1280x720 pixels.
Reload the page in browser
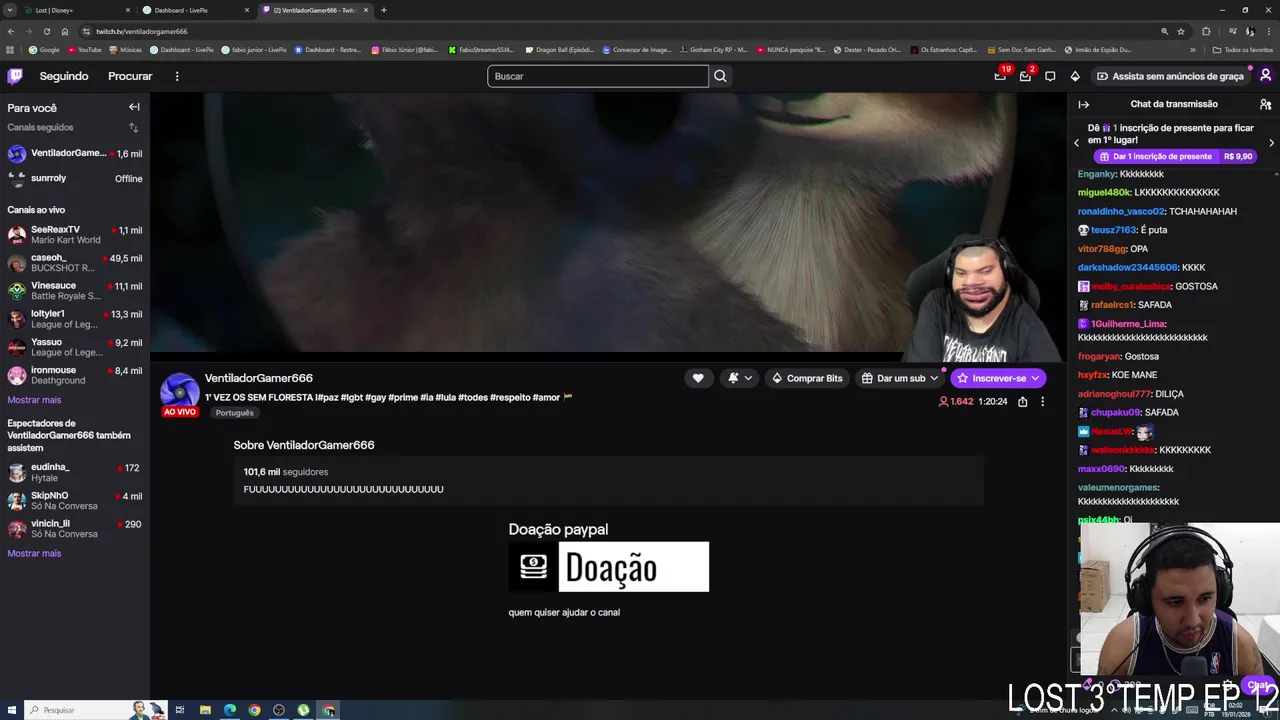point(46,31)
